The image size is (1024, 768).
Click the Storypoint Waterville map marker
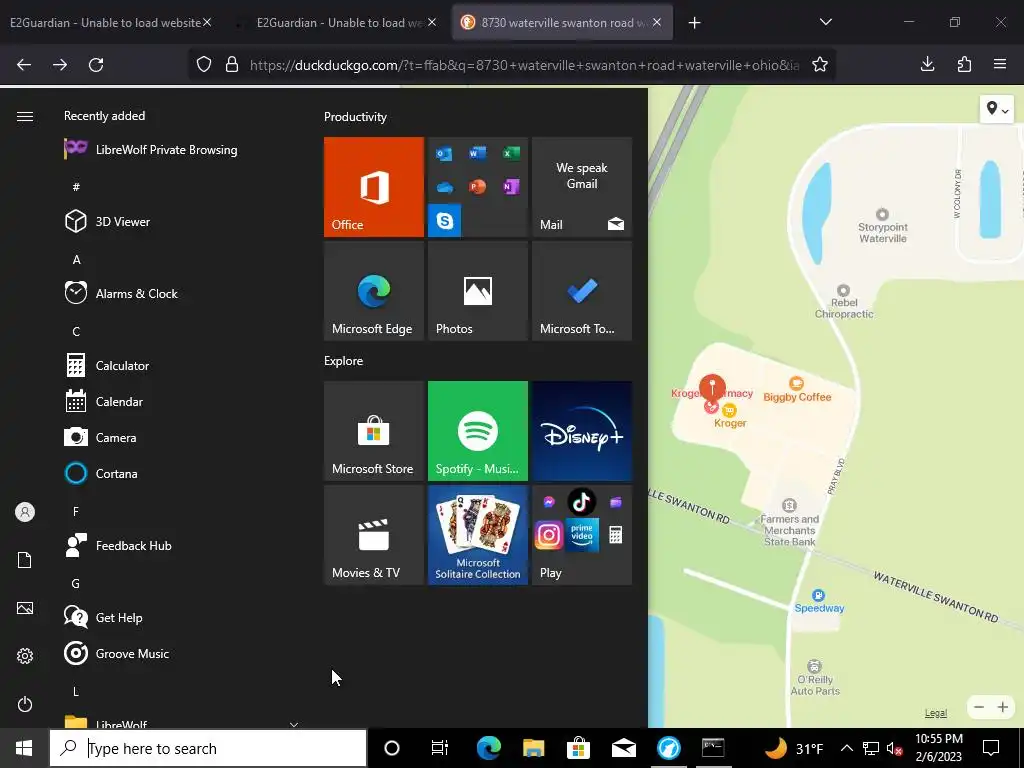[x=882, y=214]
